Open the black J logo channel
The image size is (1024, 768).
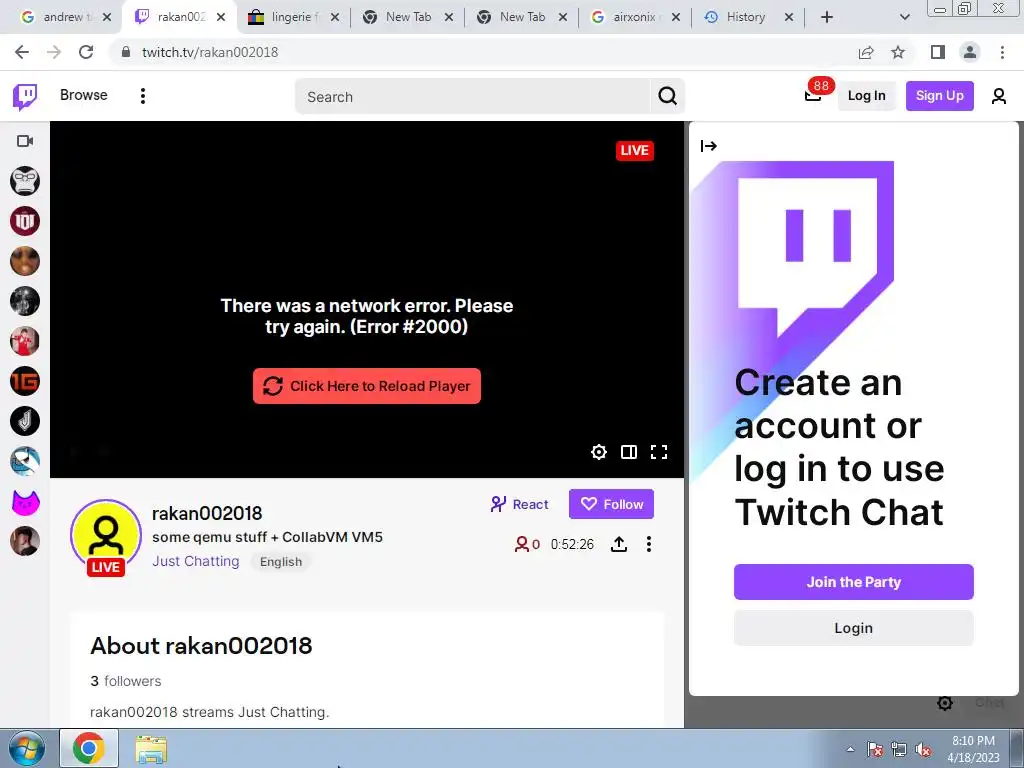pyautogui.click(x=25, y=421)
